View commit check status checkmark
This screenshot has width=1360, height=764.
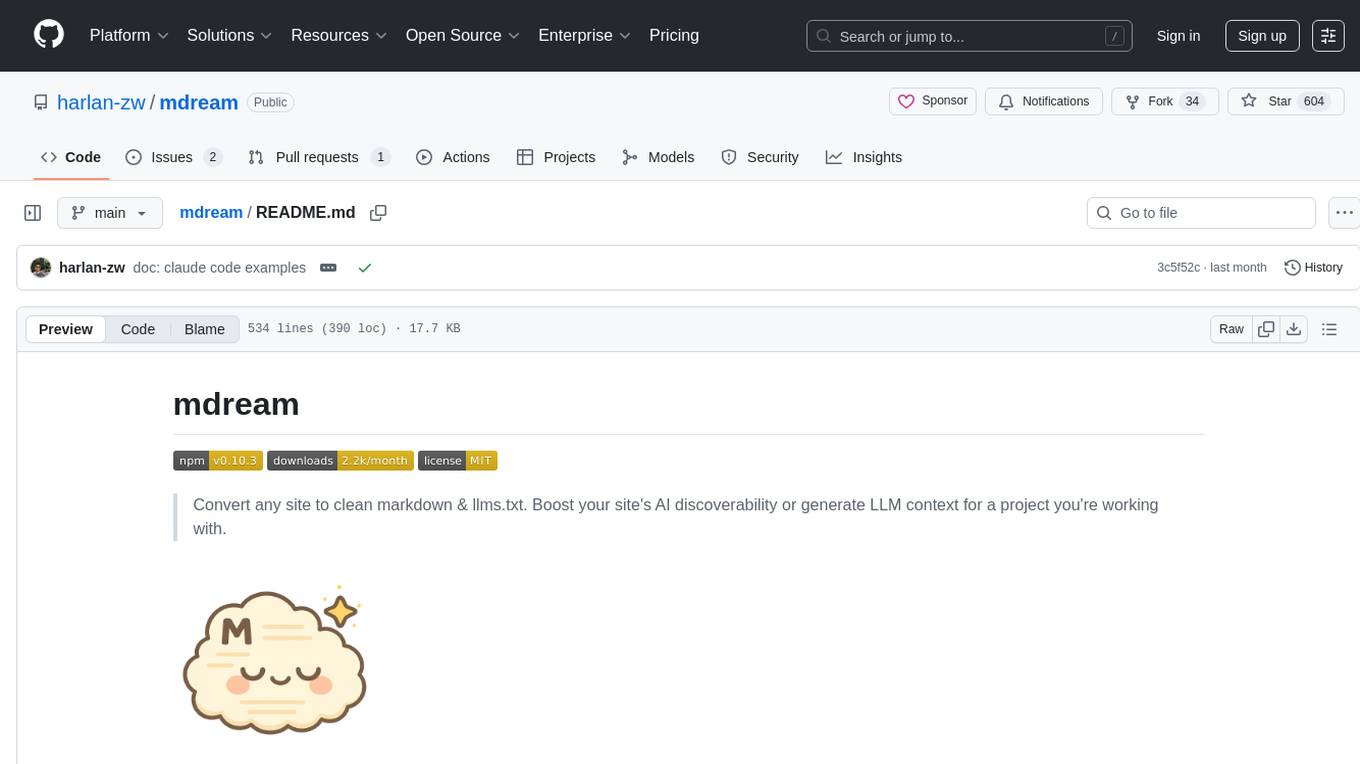(365, 268)
